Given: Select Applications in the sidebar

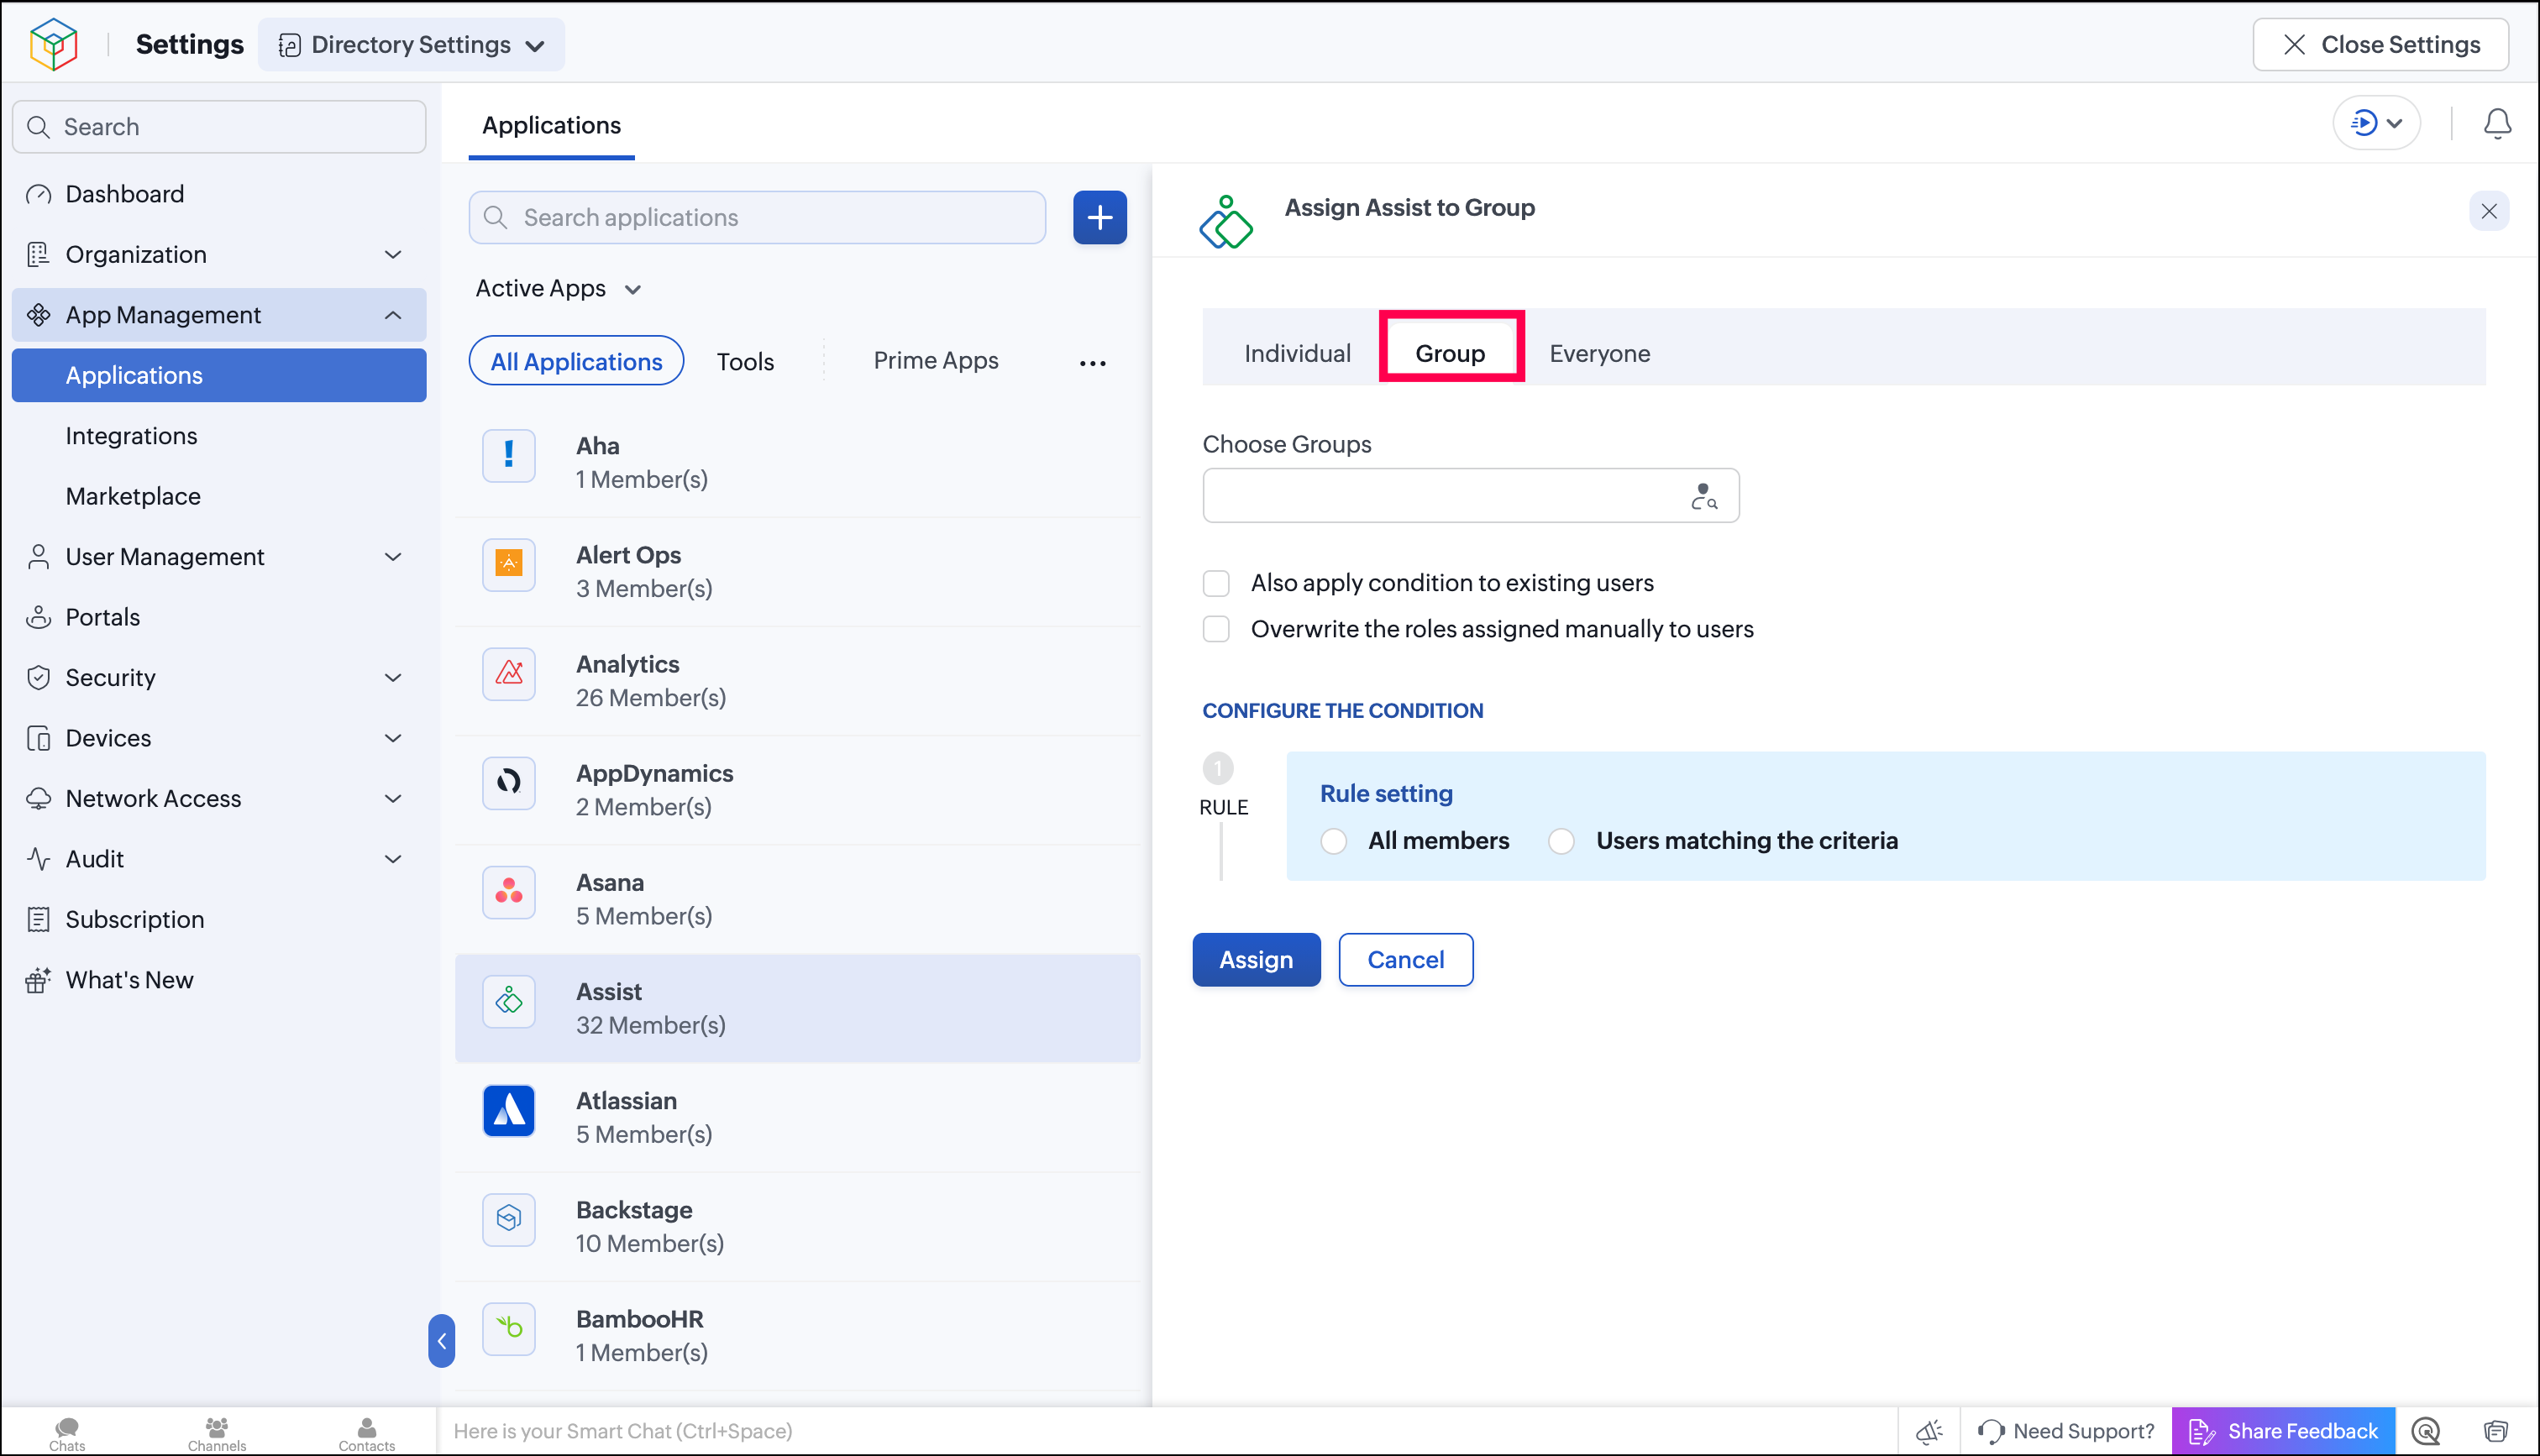Looking at the screenshot, I should [x=219, y=375].
